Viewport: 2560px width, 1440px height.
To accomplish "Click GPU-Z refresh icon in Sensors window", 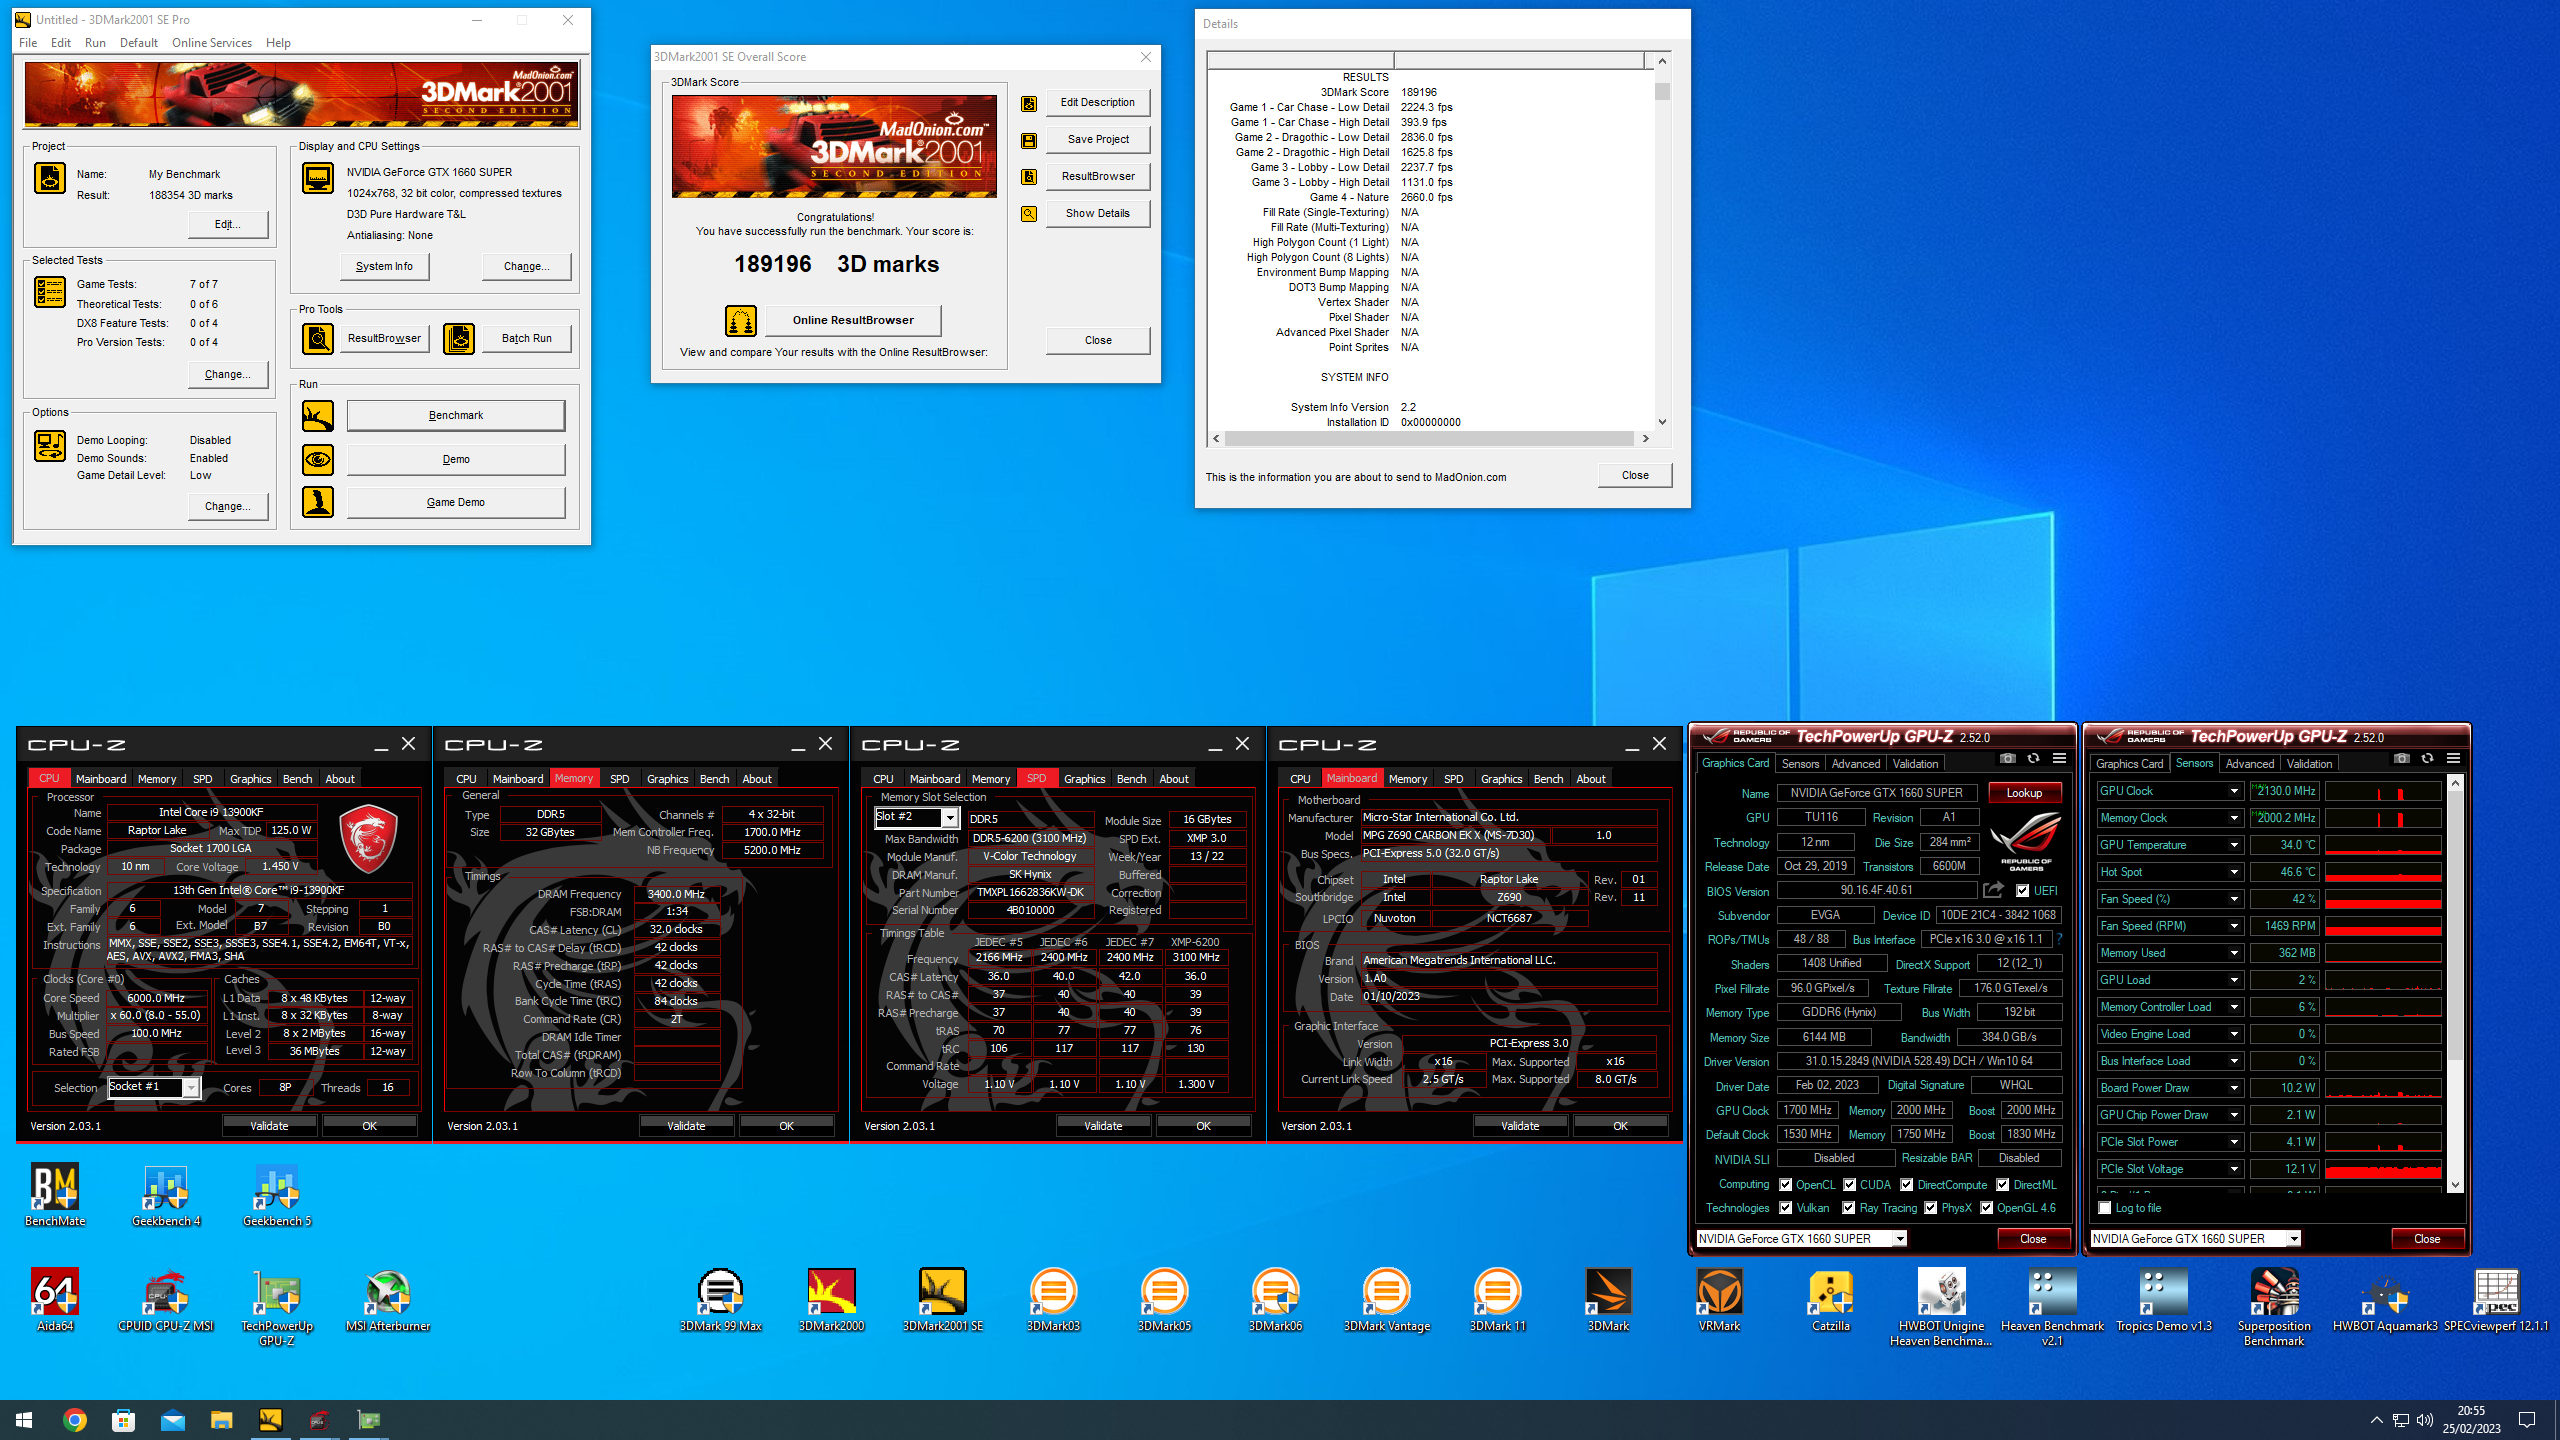I will pyautogui.click(x=2427, y=759).
